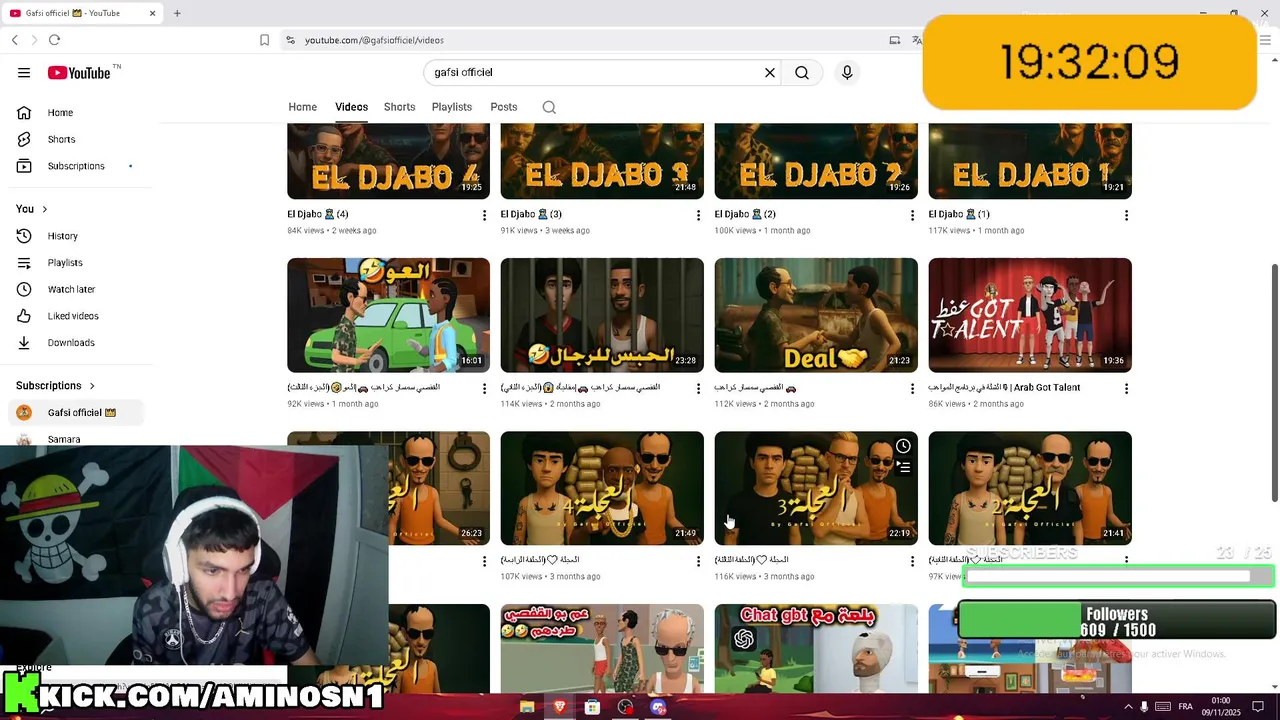Open more actions for 107K views video
This screenshot has width=1280, height=720.
(x=698, y=562)
